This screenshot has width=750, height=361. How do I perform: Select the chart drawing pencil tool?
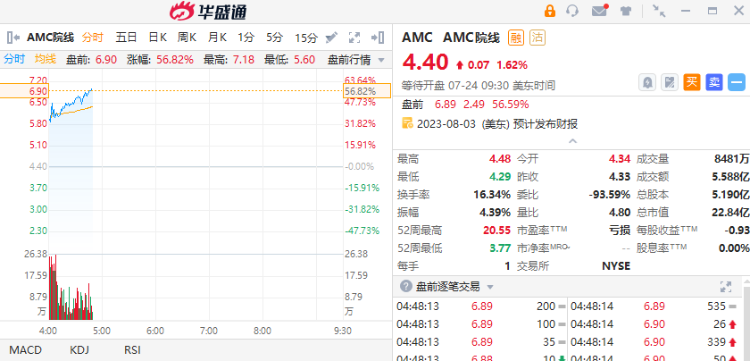331,37
